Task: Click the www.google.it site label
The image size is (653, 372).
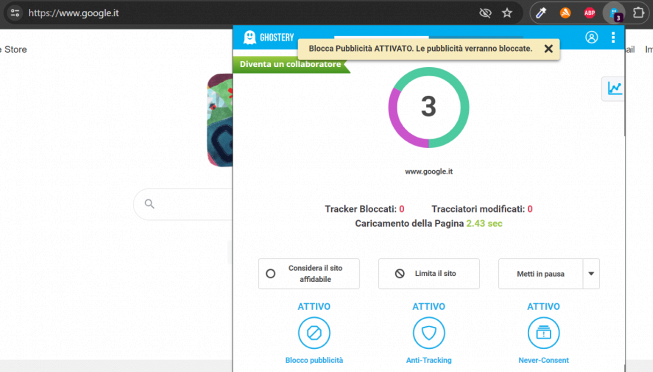Action: click(x=429, y=171)
